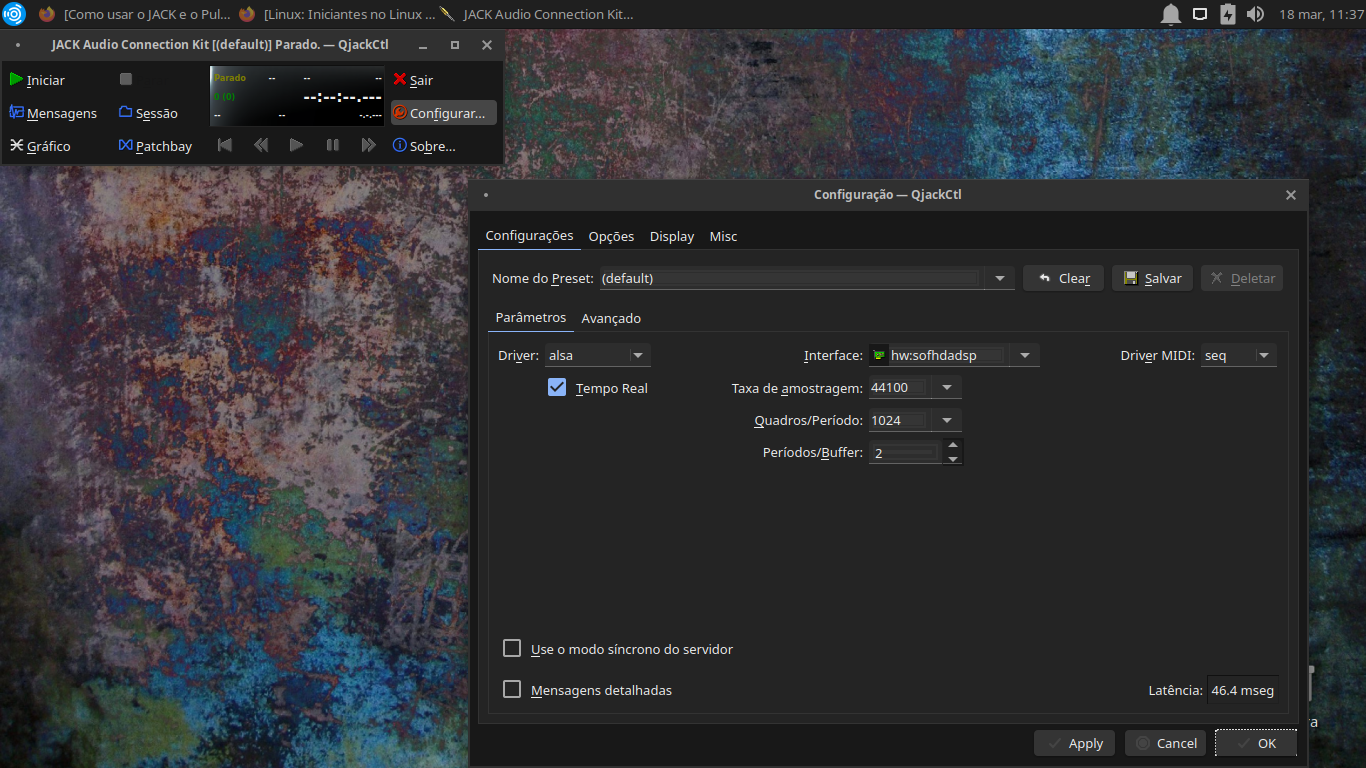Open the system application menu icon
The width and height of the screenshot is (1366, 768).
(14, 14)
